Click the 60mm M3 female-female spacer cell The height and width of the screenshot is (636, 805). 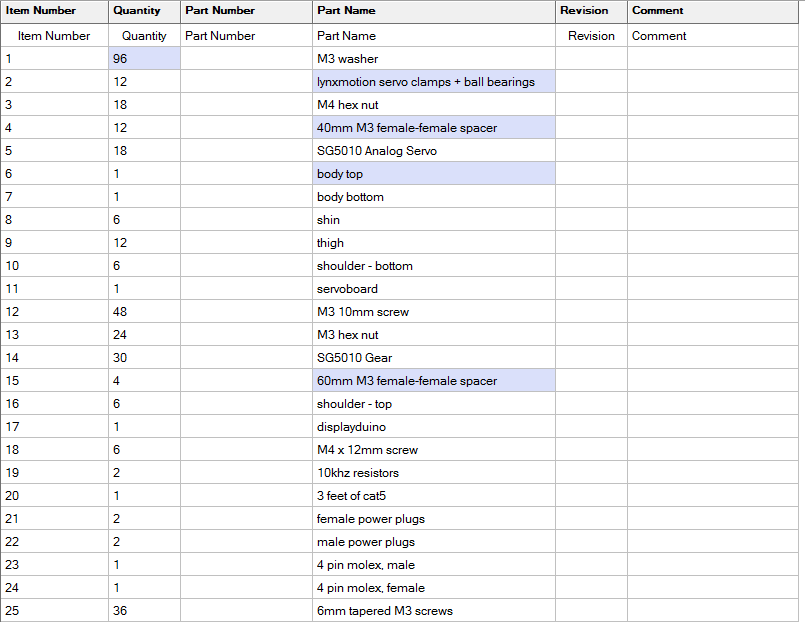(433, 381)
